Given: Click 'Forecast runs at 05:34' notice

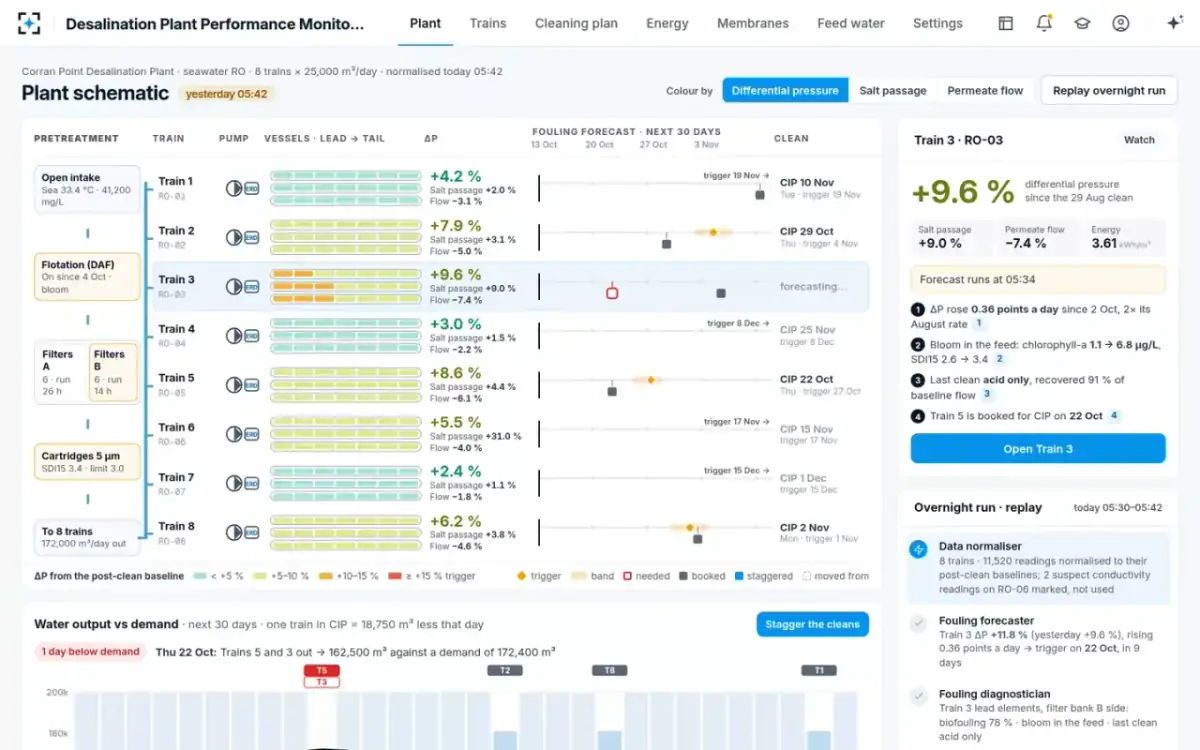Looking at the screenshot, I should 1038,280.
